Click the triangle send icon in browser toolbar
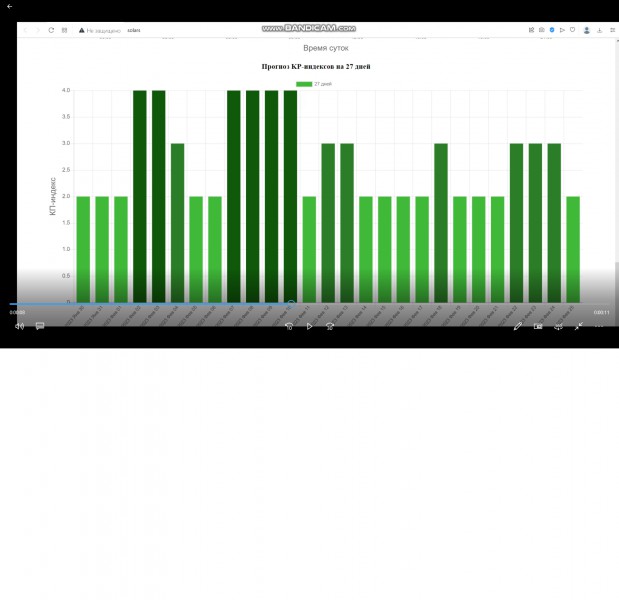Screen dimensions: 619x600 [562, 30]
